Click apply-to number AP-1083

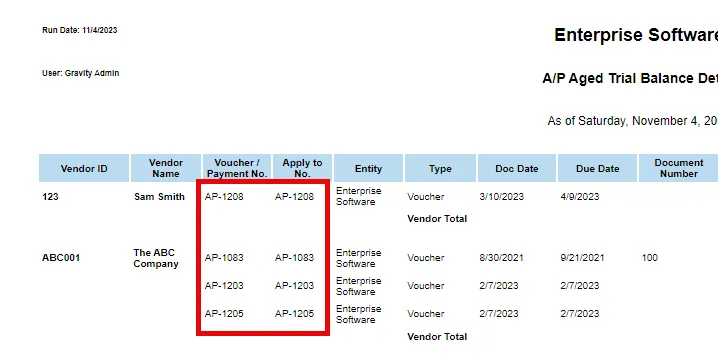(x=294, y=257)
